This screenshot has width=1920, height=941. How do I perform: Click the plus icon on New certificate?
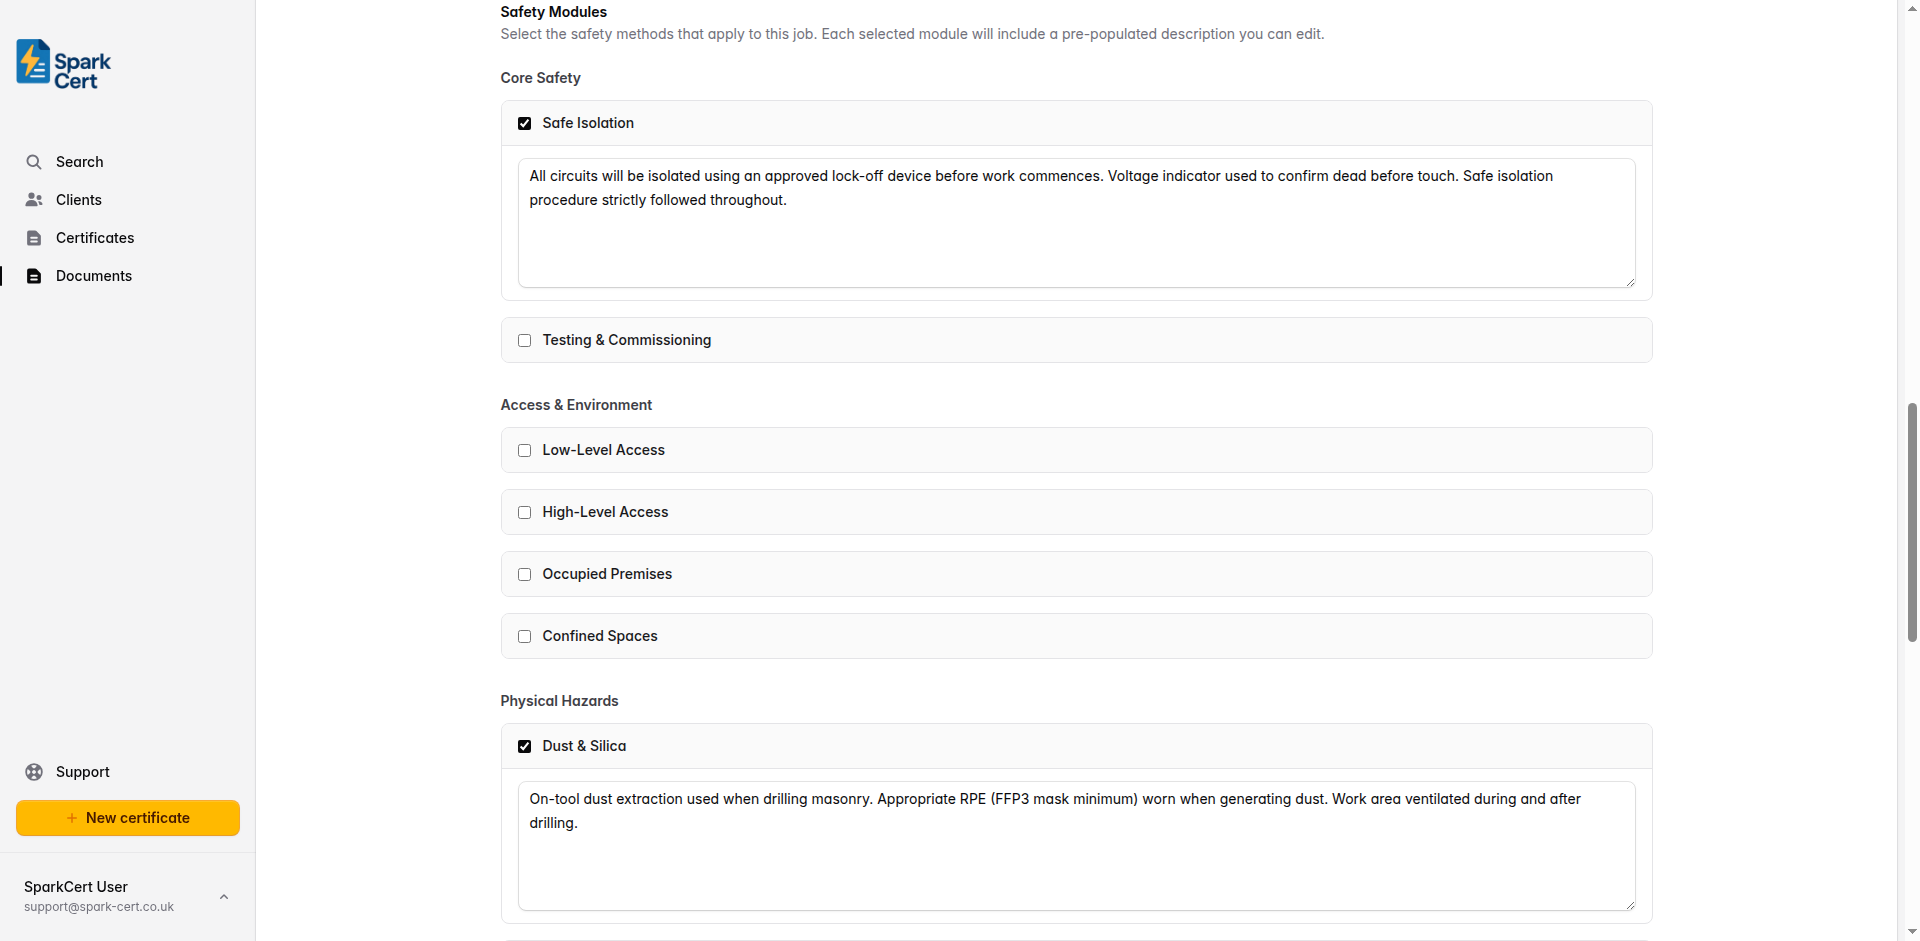click(73, 817)
